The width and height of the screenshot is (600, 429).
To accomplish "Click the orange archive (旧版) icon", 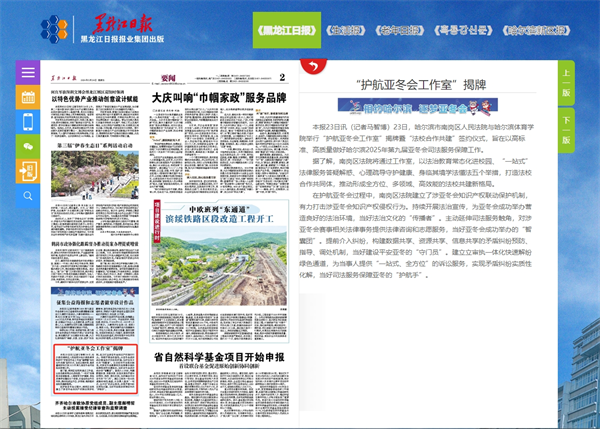I will point(27,171).
